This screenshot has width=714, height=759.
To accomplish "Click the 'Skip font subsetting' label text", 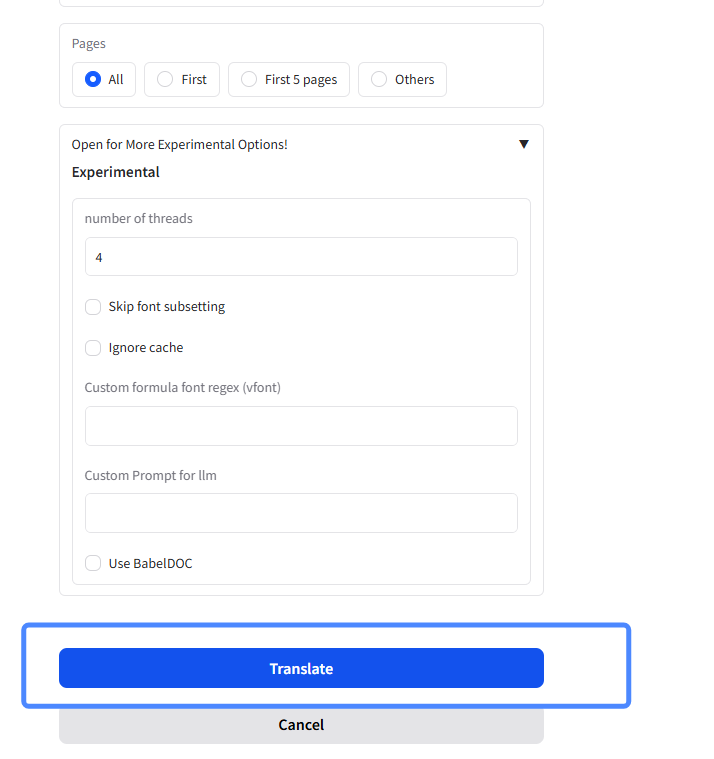I will tap(167, 307).
